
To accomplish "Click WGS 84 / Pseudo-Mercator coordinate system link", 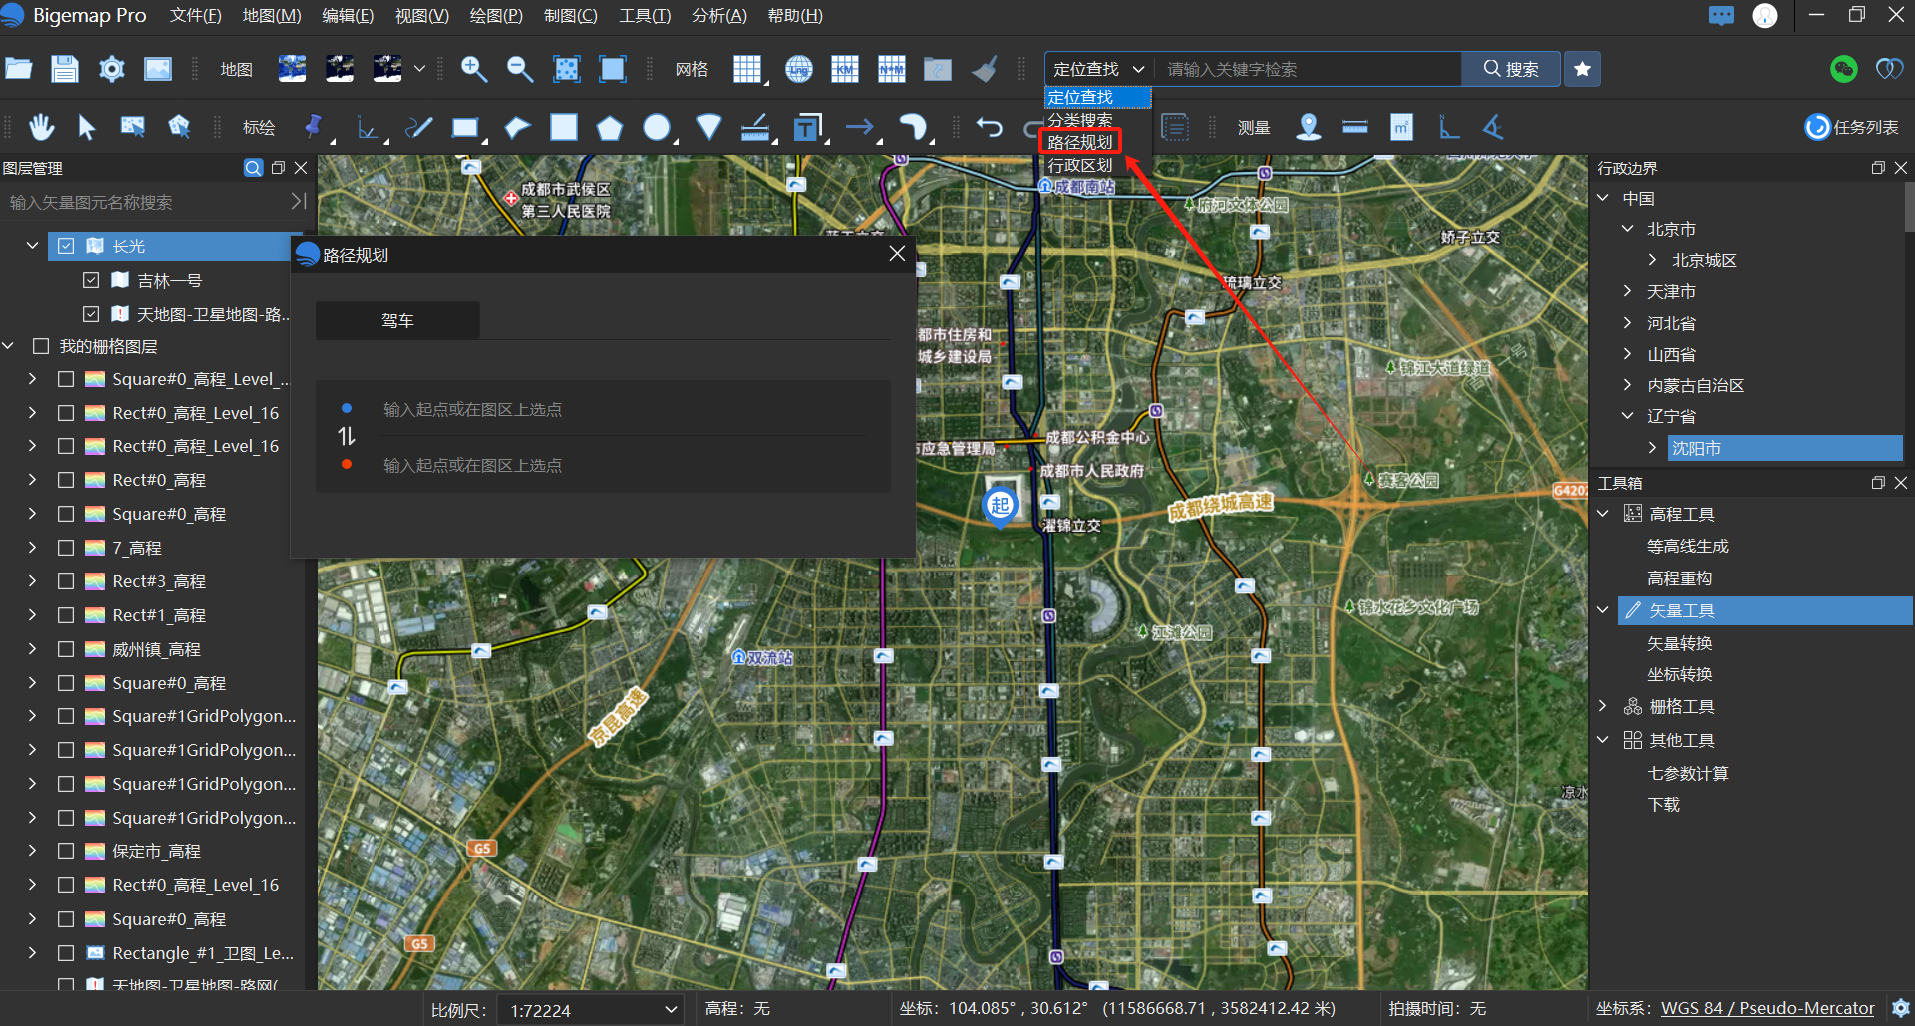I will (x=1767, y=1008).
